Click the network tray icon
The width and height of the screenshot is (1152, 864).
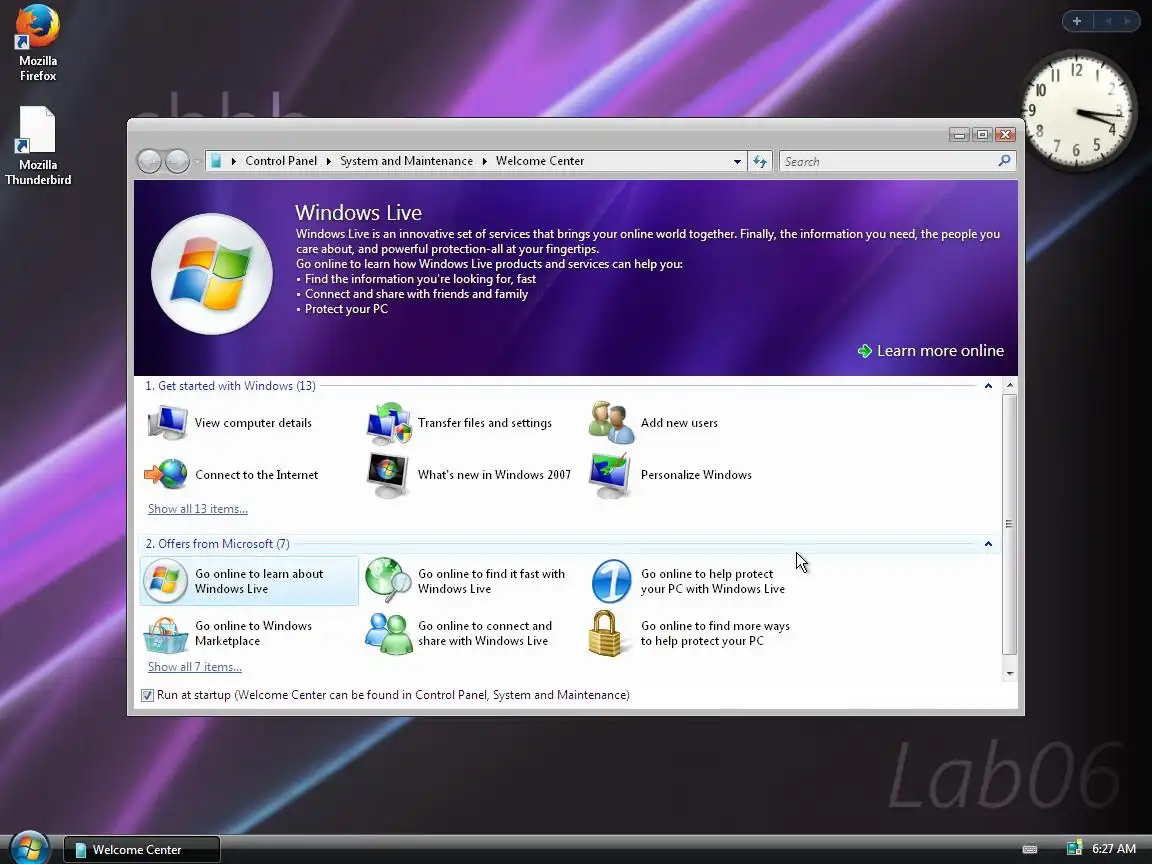pos(1074,849)
